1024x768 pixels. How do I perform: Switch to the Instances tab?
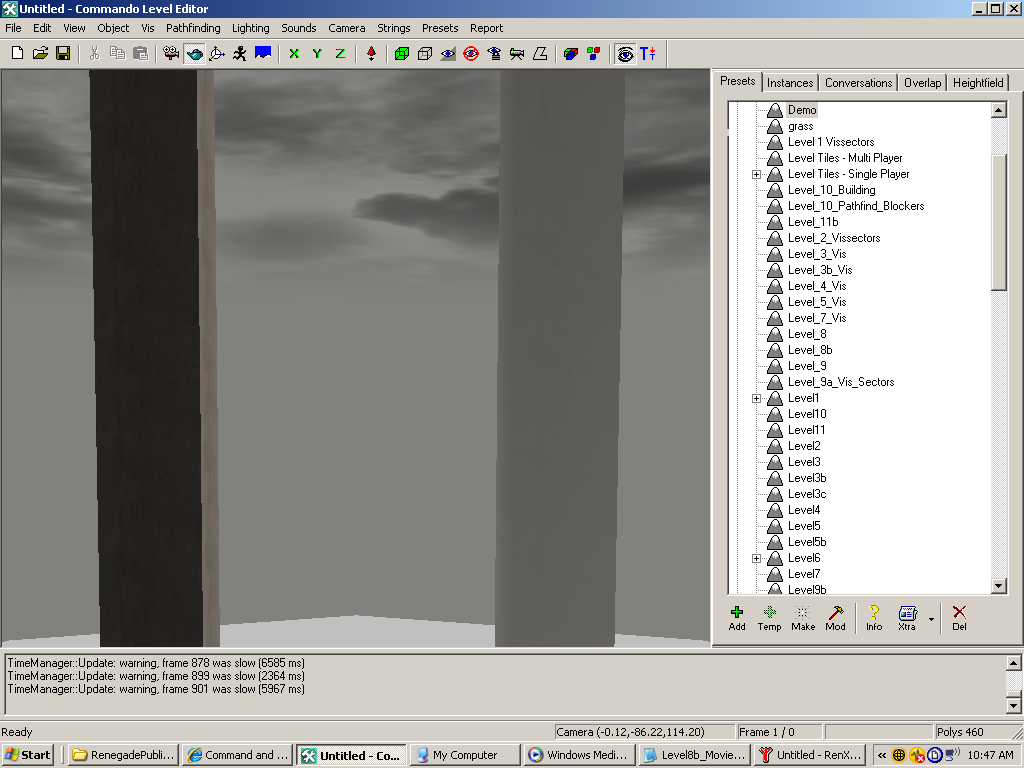[x=790, y=83]
